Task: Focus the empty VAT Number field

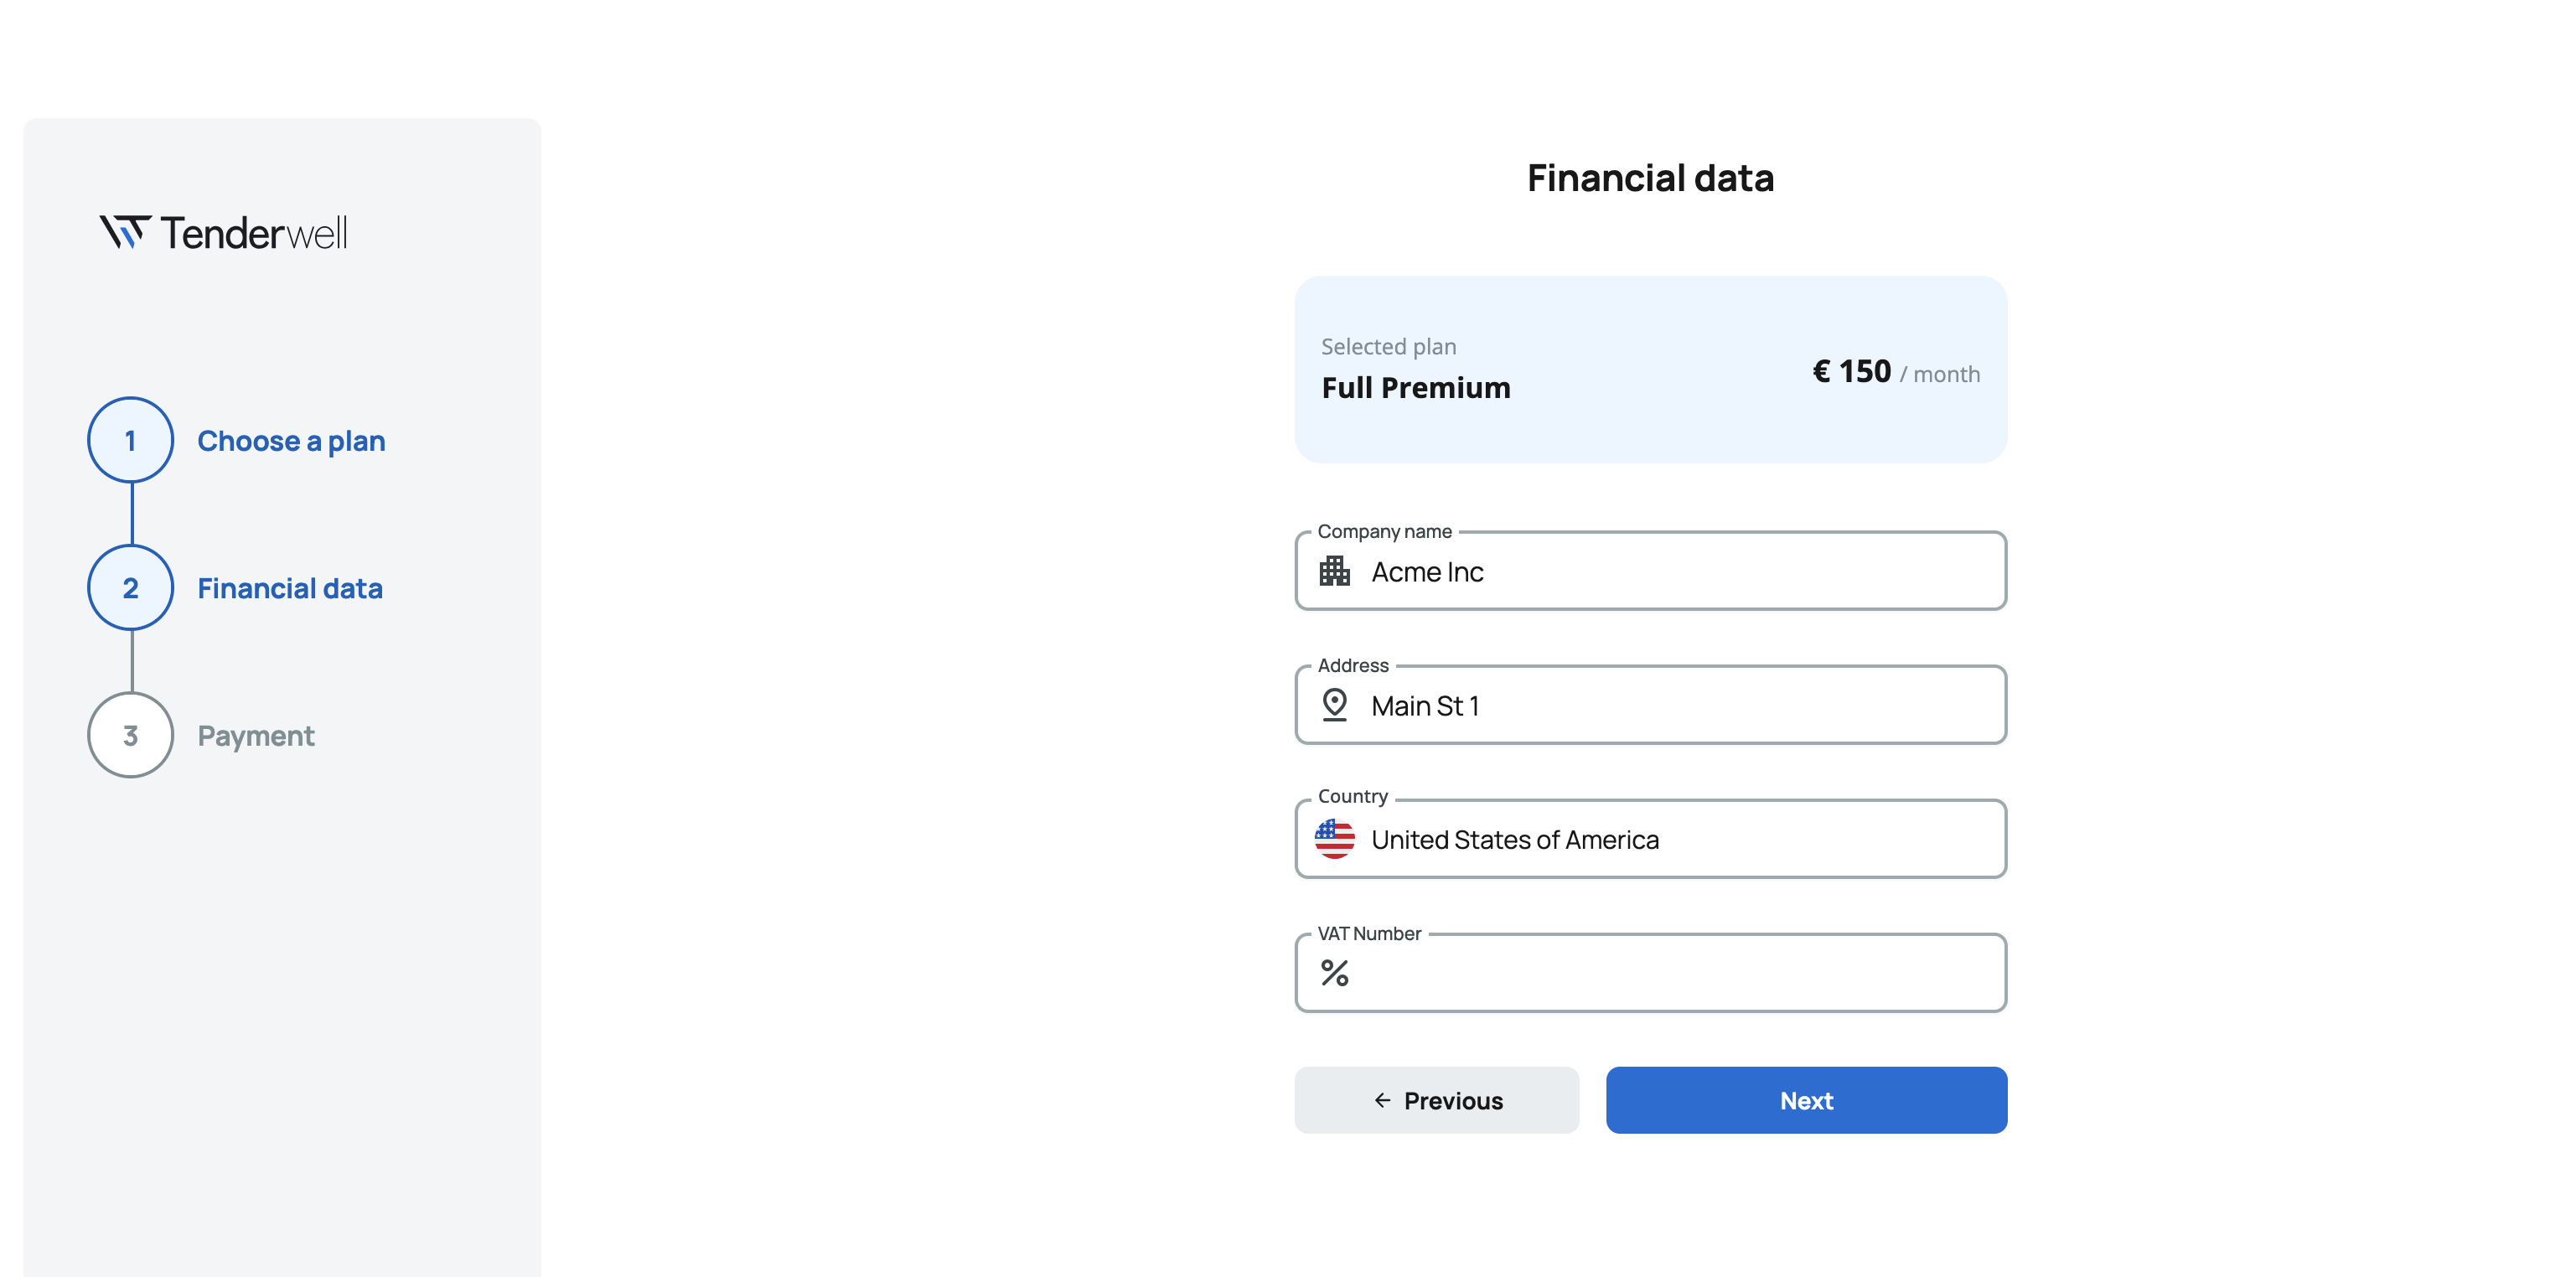Action: [x=1680, y=973]
